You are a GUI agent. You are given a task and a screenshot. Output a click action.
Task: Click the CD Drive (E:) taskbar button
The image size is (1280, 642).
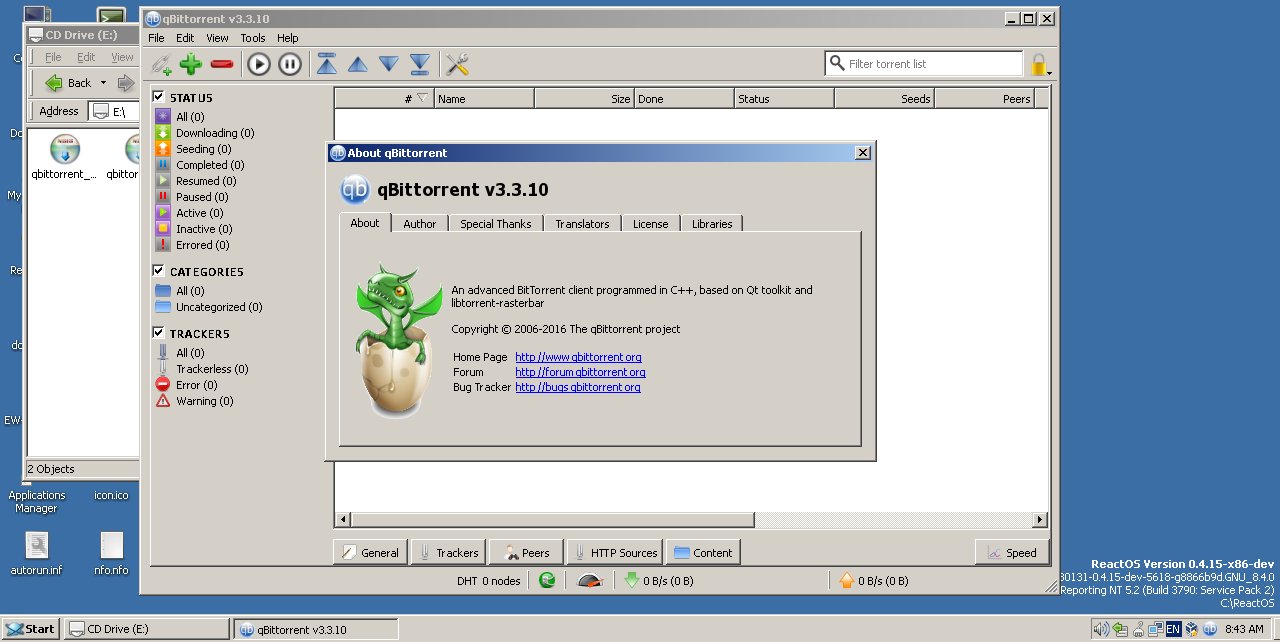tap(147, 629)
